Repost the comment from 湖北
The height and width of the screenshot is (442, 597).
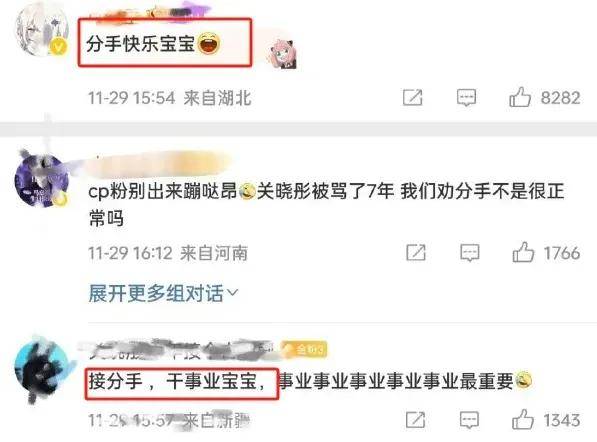tap(413, 97)
